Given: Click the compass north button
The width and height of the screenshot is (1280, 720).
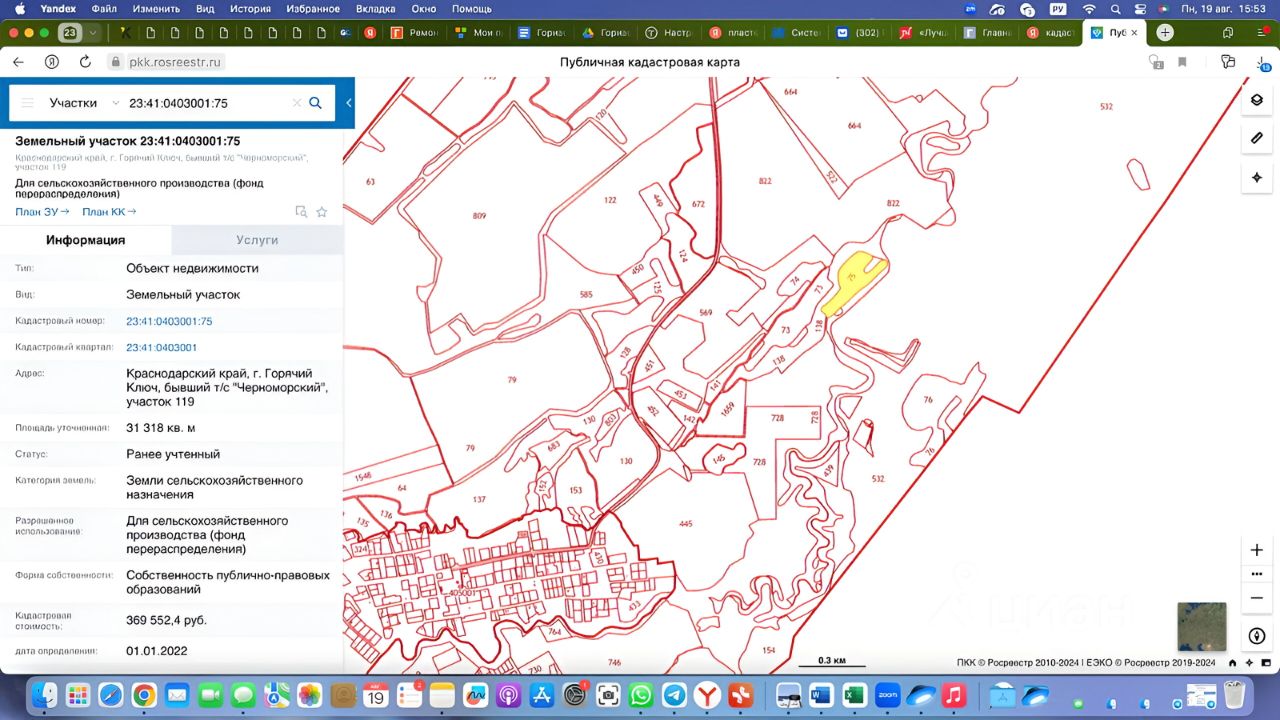Looking at the screenshot, I should pos(1257,636).
